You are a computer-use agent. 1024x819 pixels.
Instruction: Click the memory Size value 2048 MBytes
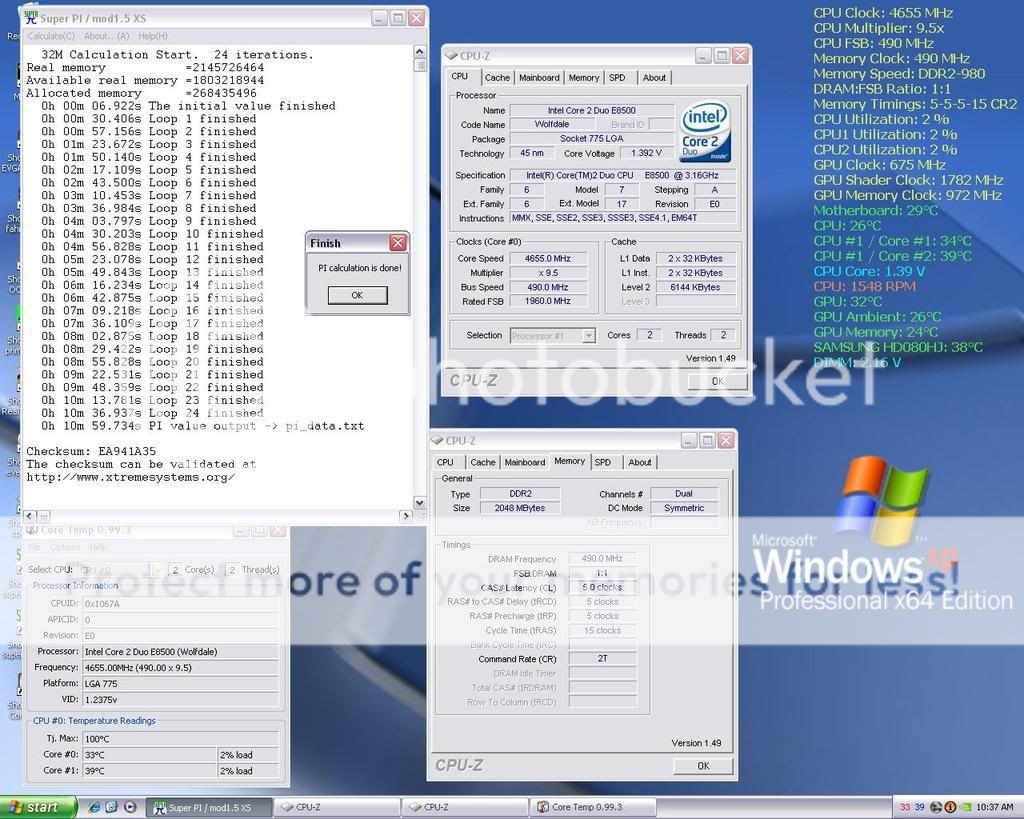coord(520,508)
